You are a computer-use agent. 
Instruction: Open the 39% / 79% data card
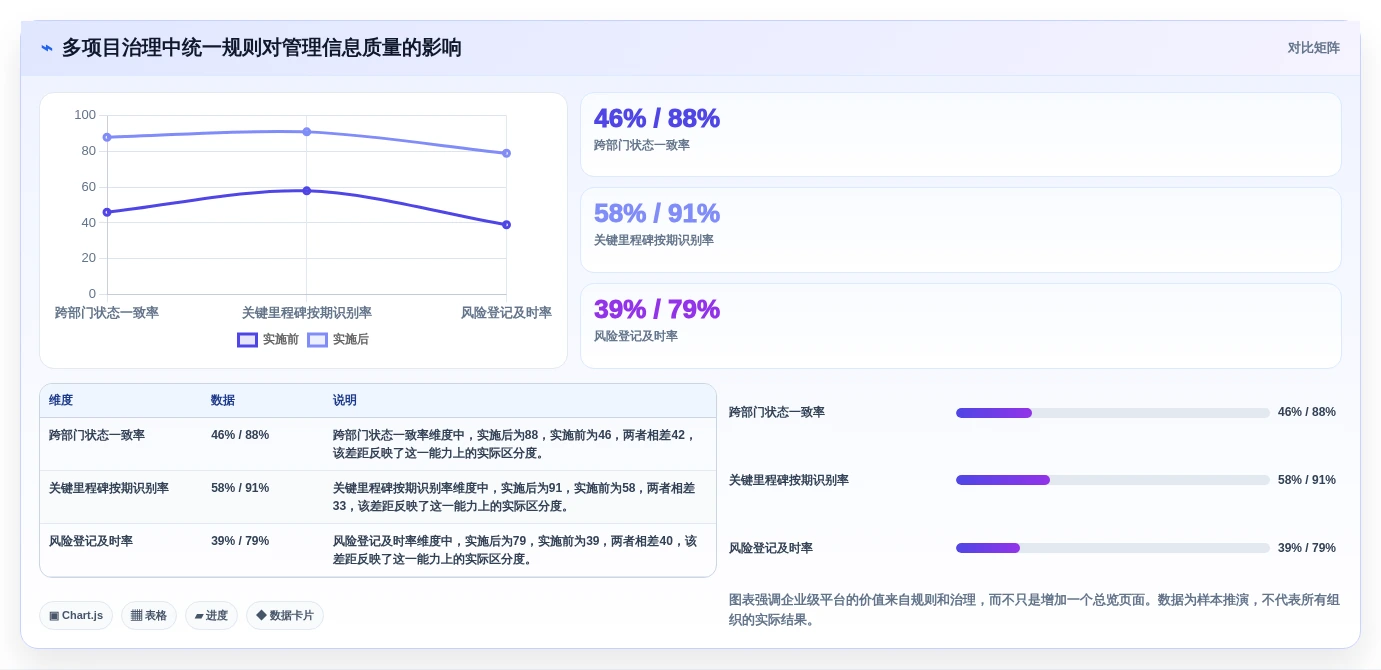coord(961,326)
